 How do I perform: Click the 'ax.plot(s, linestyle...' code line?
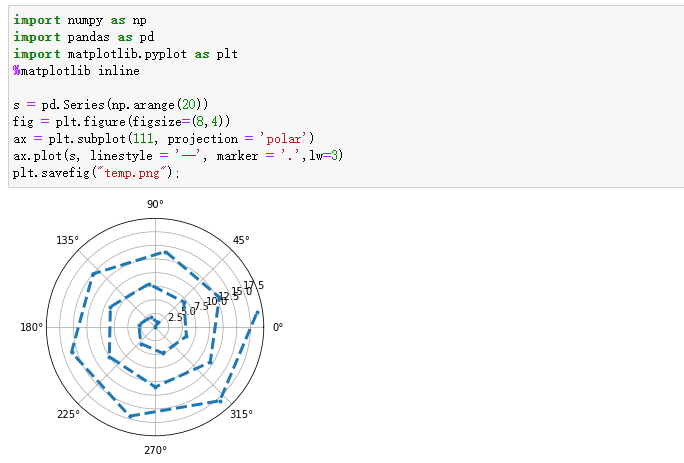coord(178,156)
